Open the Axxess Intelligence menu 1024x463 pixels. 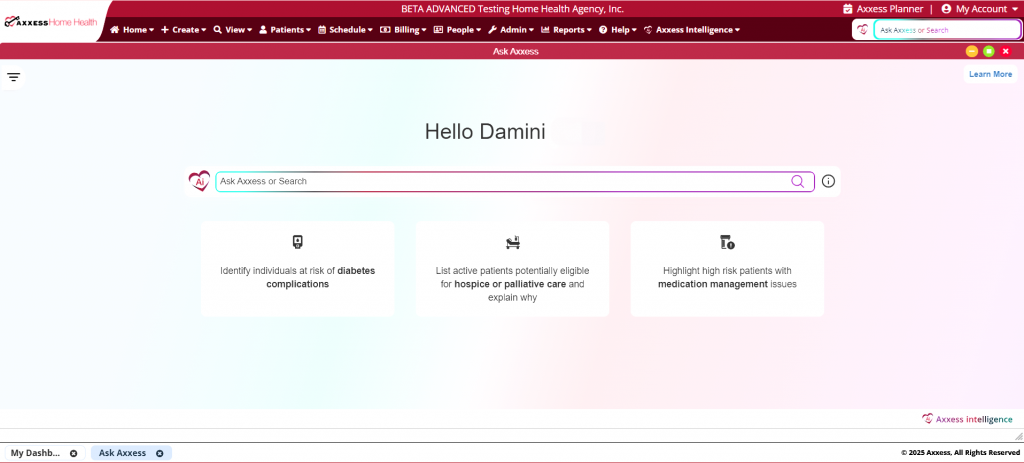tap(692, 29)
